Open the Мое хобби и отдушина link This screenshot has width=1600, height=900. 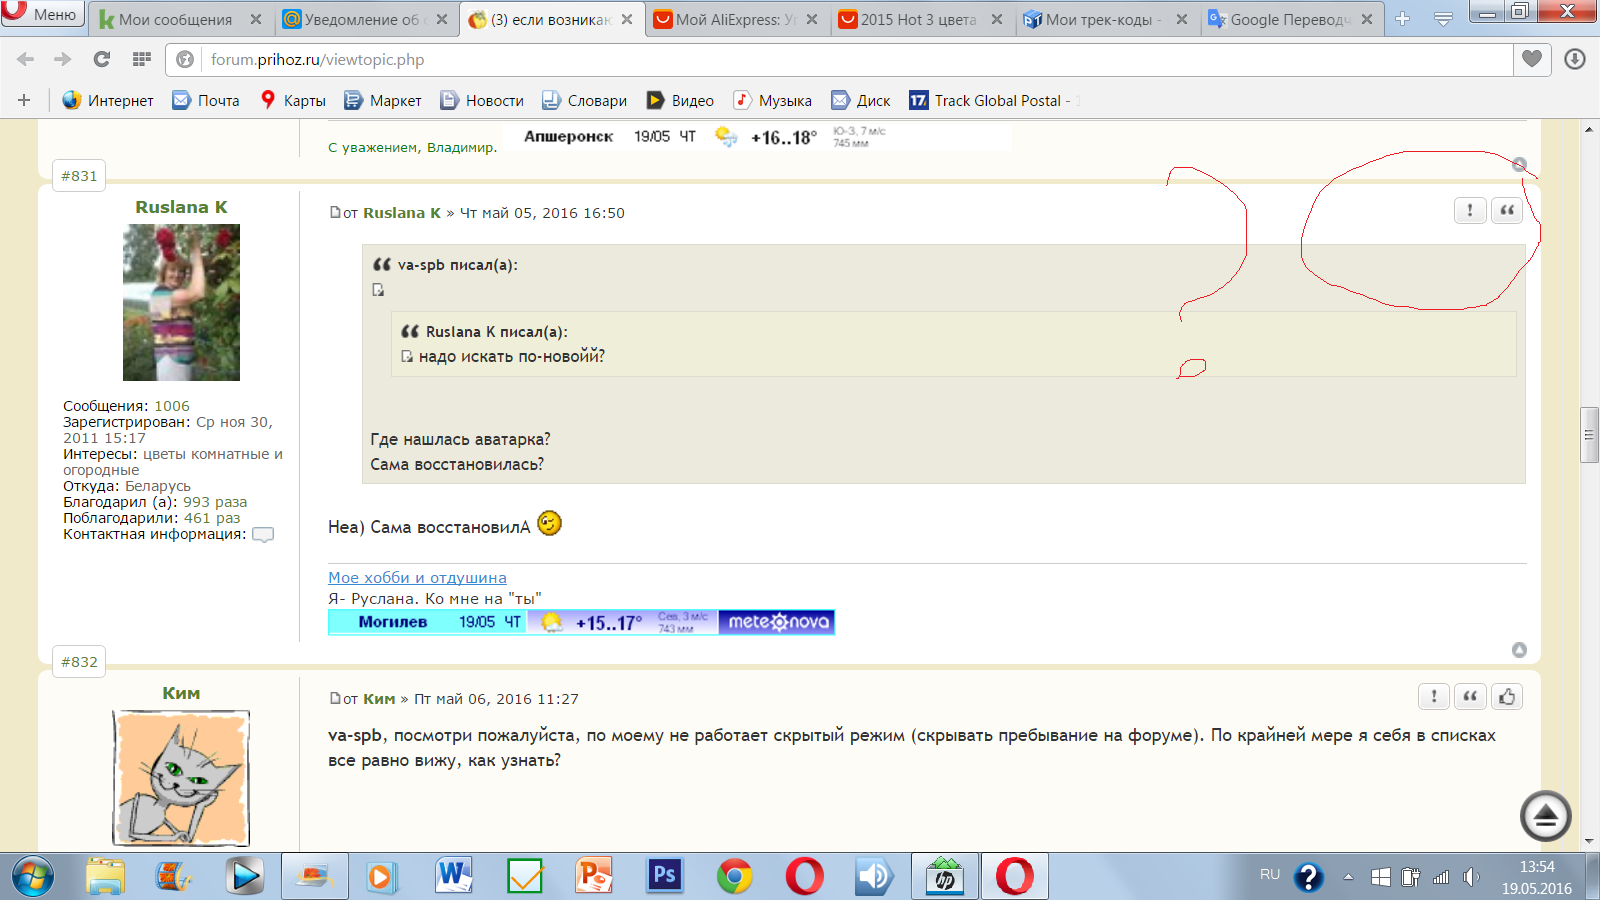coord(417,578)
